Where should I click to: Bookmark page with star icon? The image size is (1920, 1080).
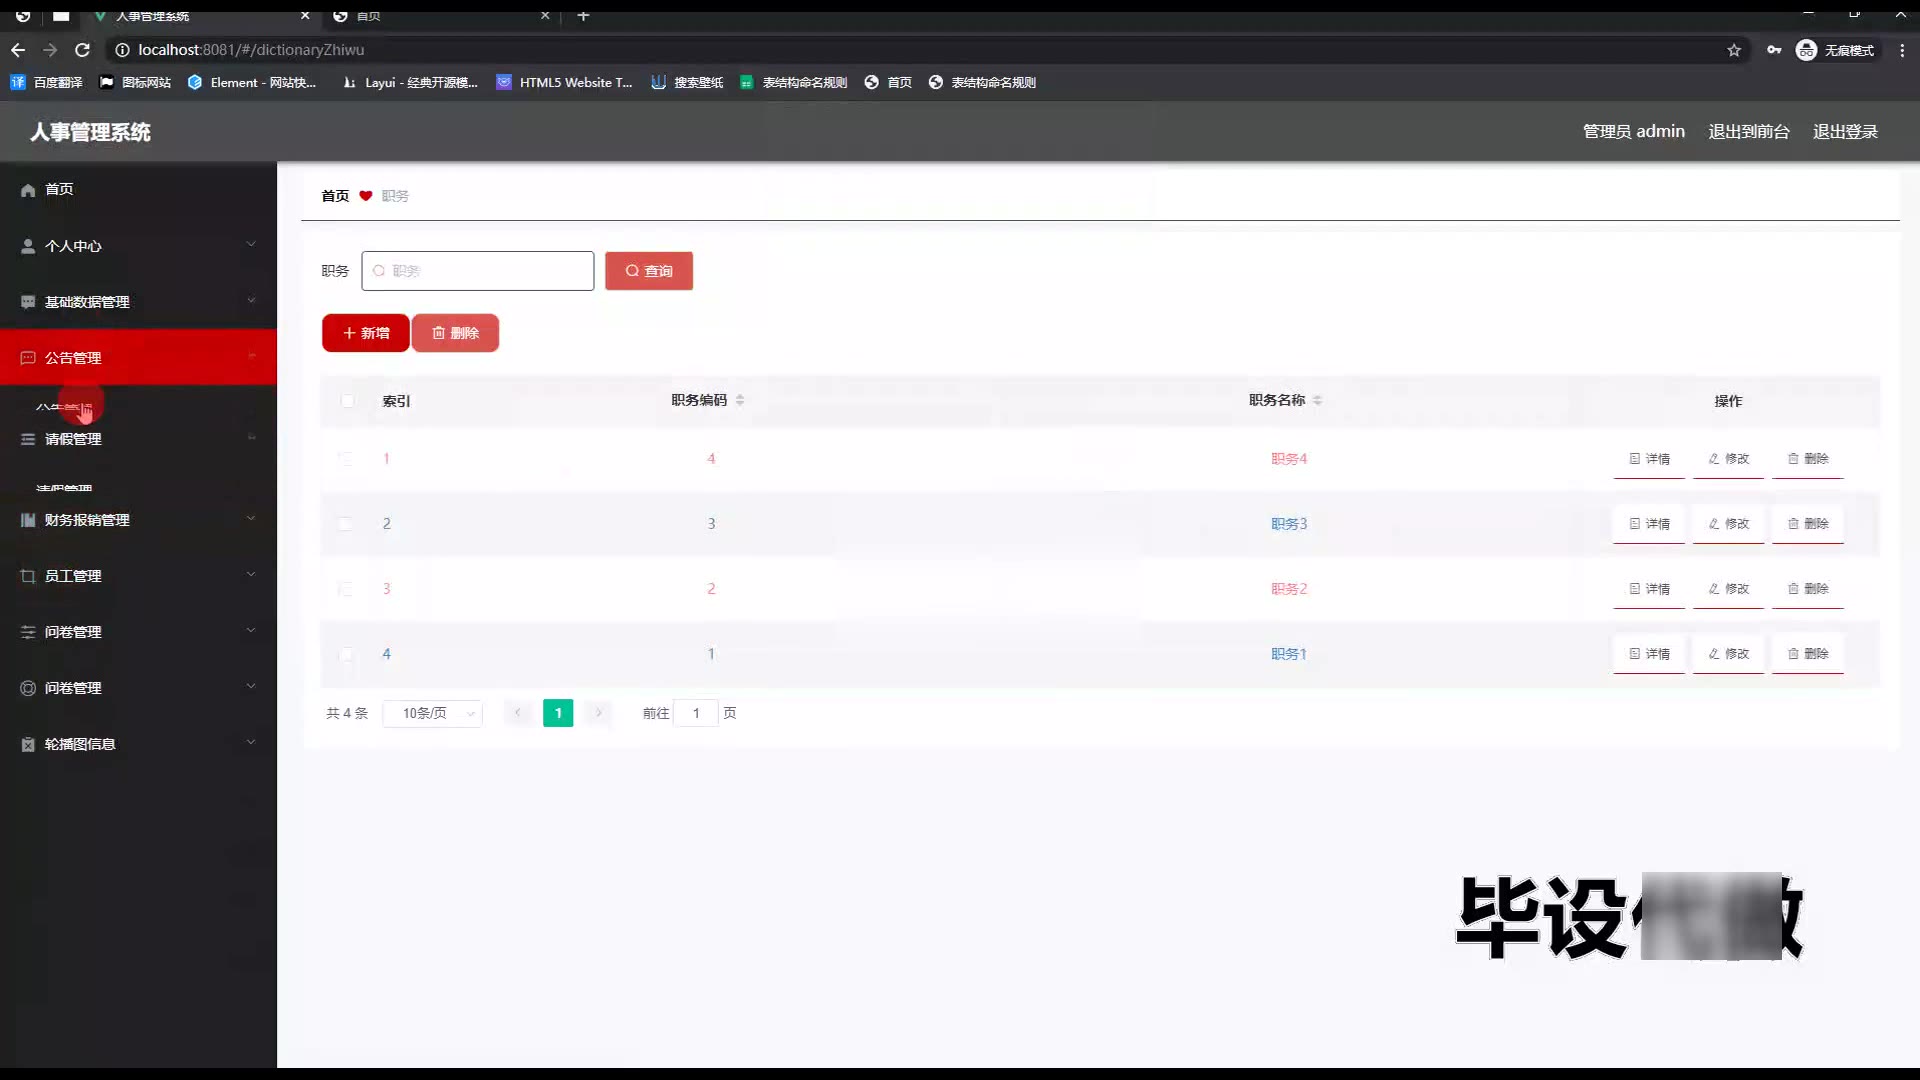(1734, 50)
